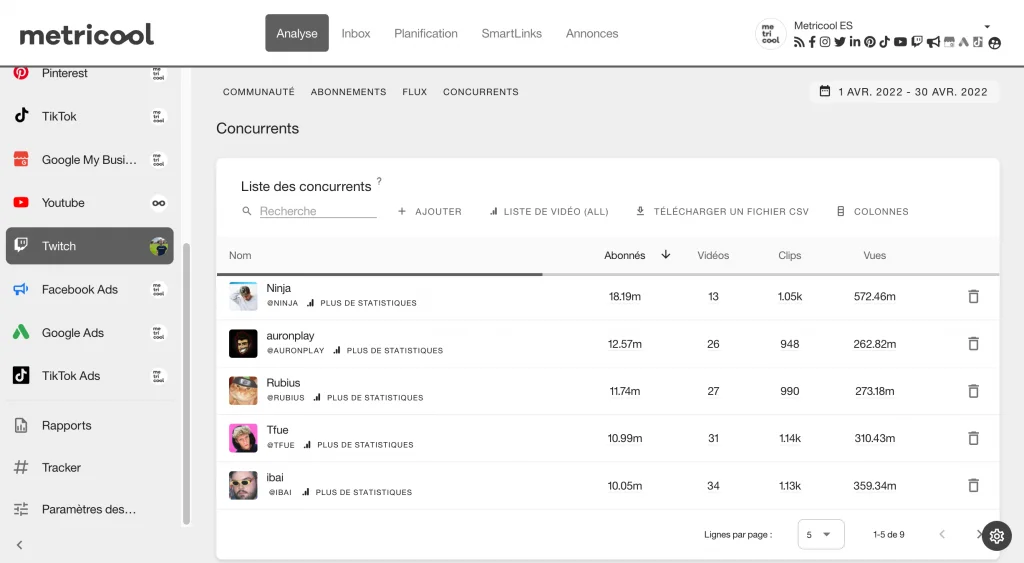Click the RSS feed icon in header

[x=799, y=42]
